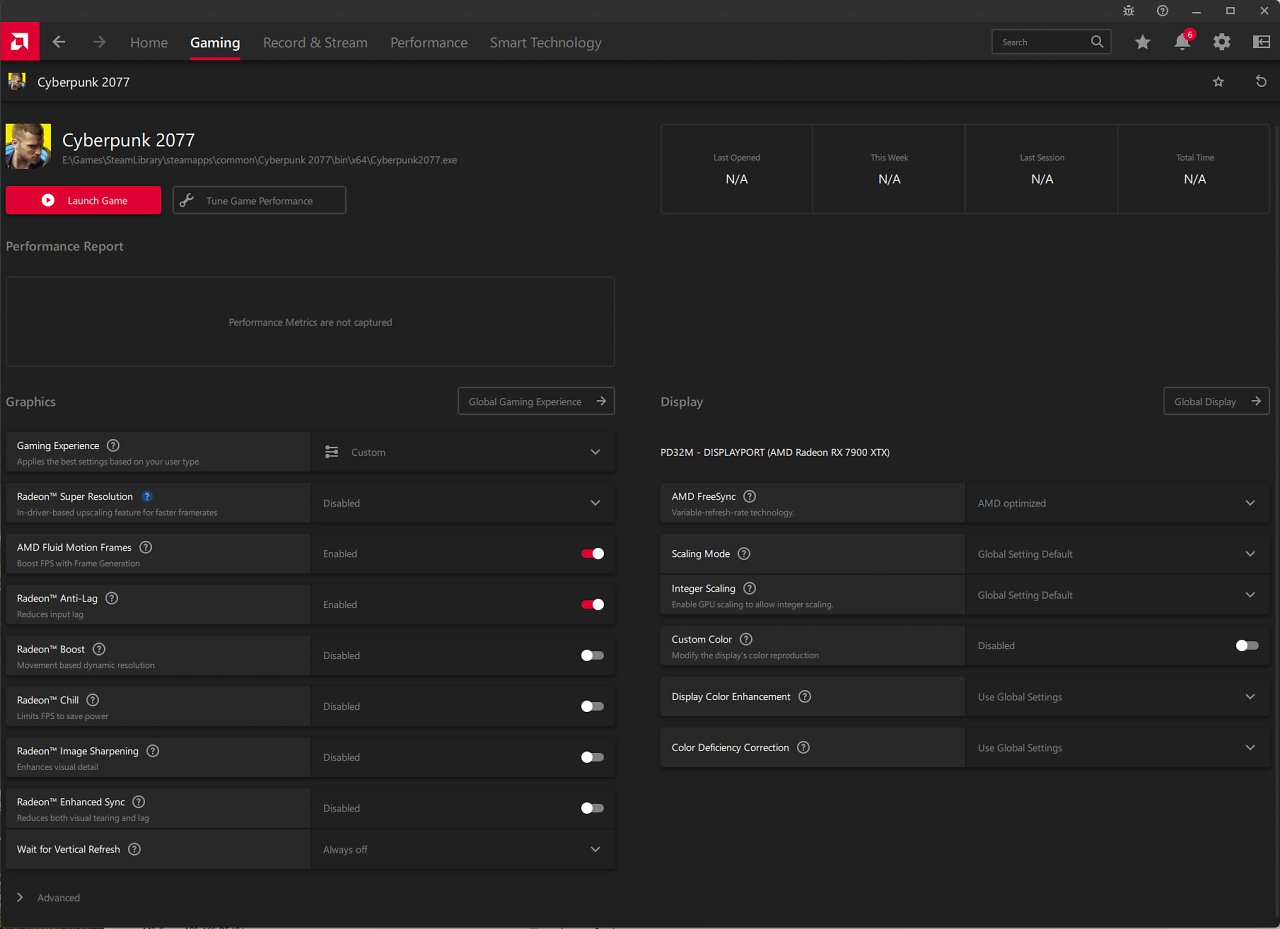Image resolution: width=1280 pixels, height=929 pixels.
Task: Select the Gaming tab
Action: click(215, 43)
